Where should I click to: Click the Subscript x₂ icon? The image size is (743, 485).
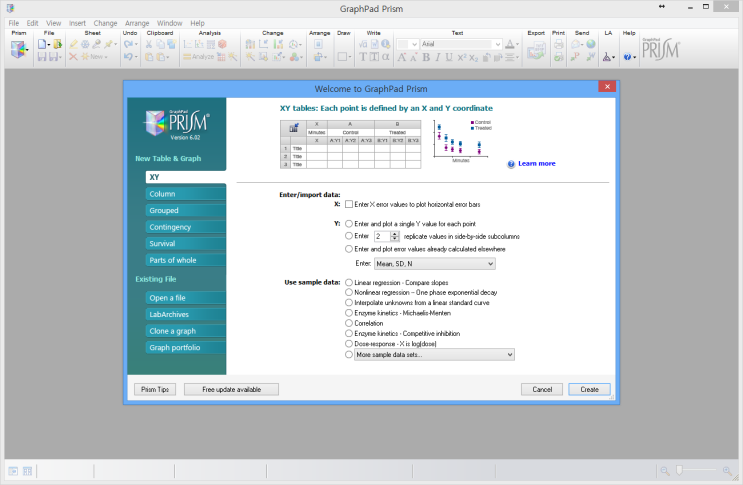click(x=473, y=57)
